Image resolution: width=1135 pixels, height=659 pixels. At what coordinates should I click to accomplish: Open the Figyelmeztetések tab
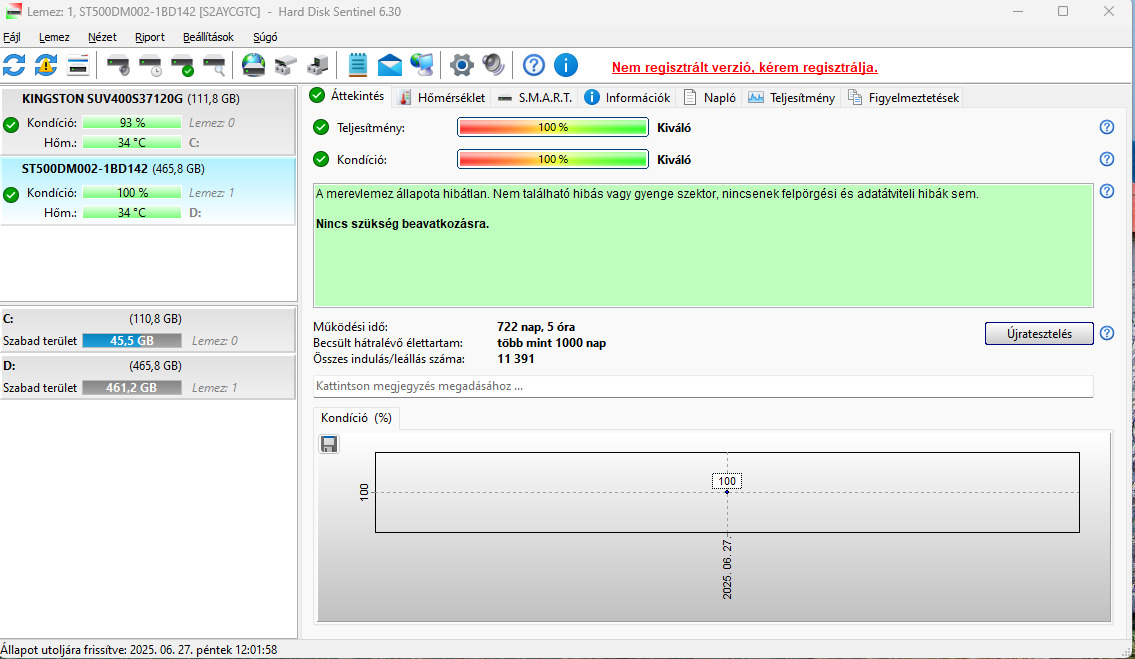903,98
